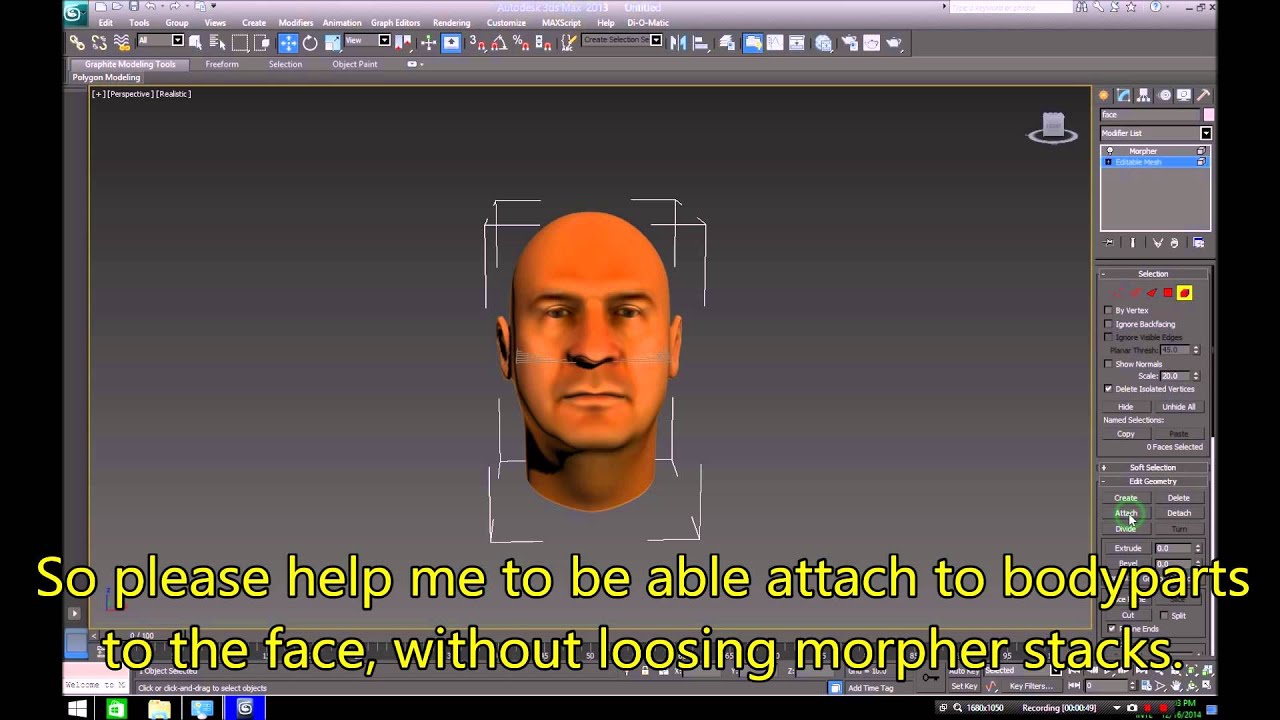Enable the Split checkbox
The image size is (1280, 720).
point(1164,616)
